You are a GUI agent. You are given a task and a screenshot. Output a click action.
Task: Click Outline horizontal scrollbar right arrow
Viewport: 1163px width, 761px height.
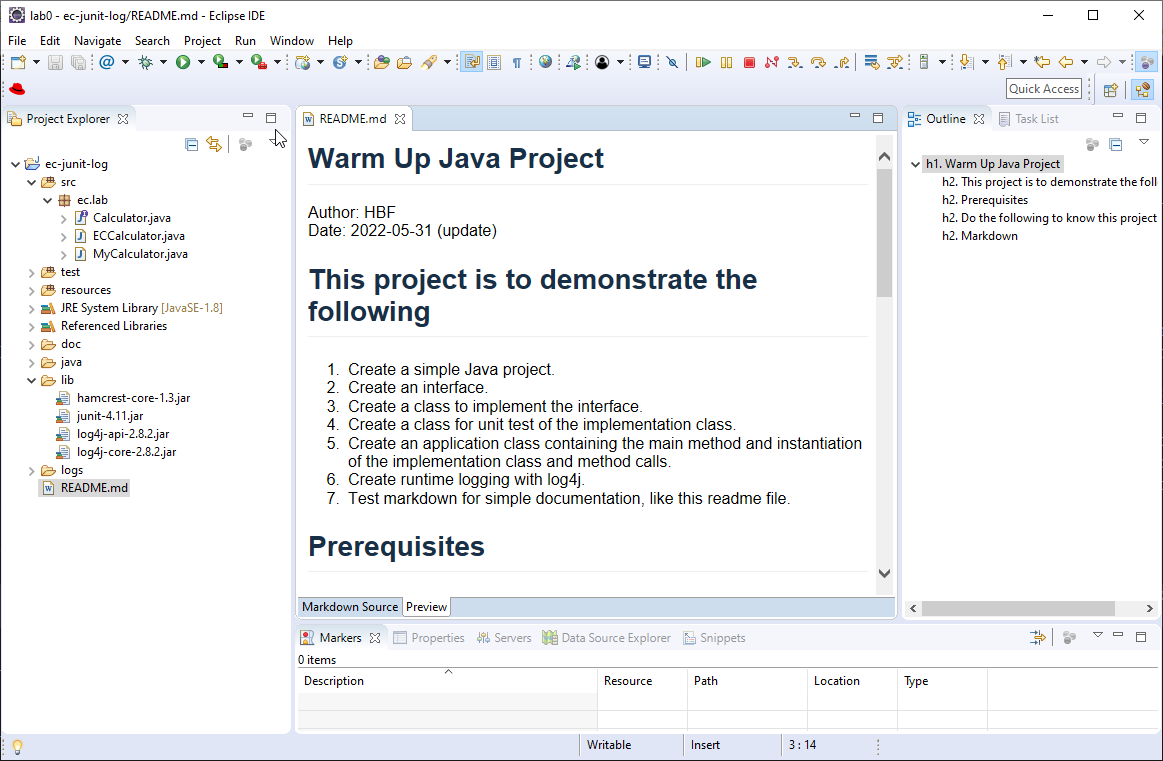(x=1150, y=608)
